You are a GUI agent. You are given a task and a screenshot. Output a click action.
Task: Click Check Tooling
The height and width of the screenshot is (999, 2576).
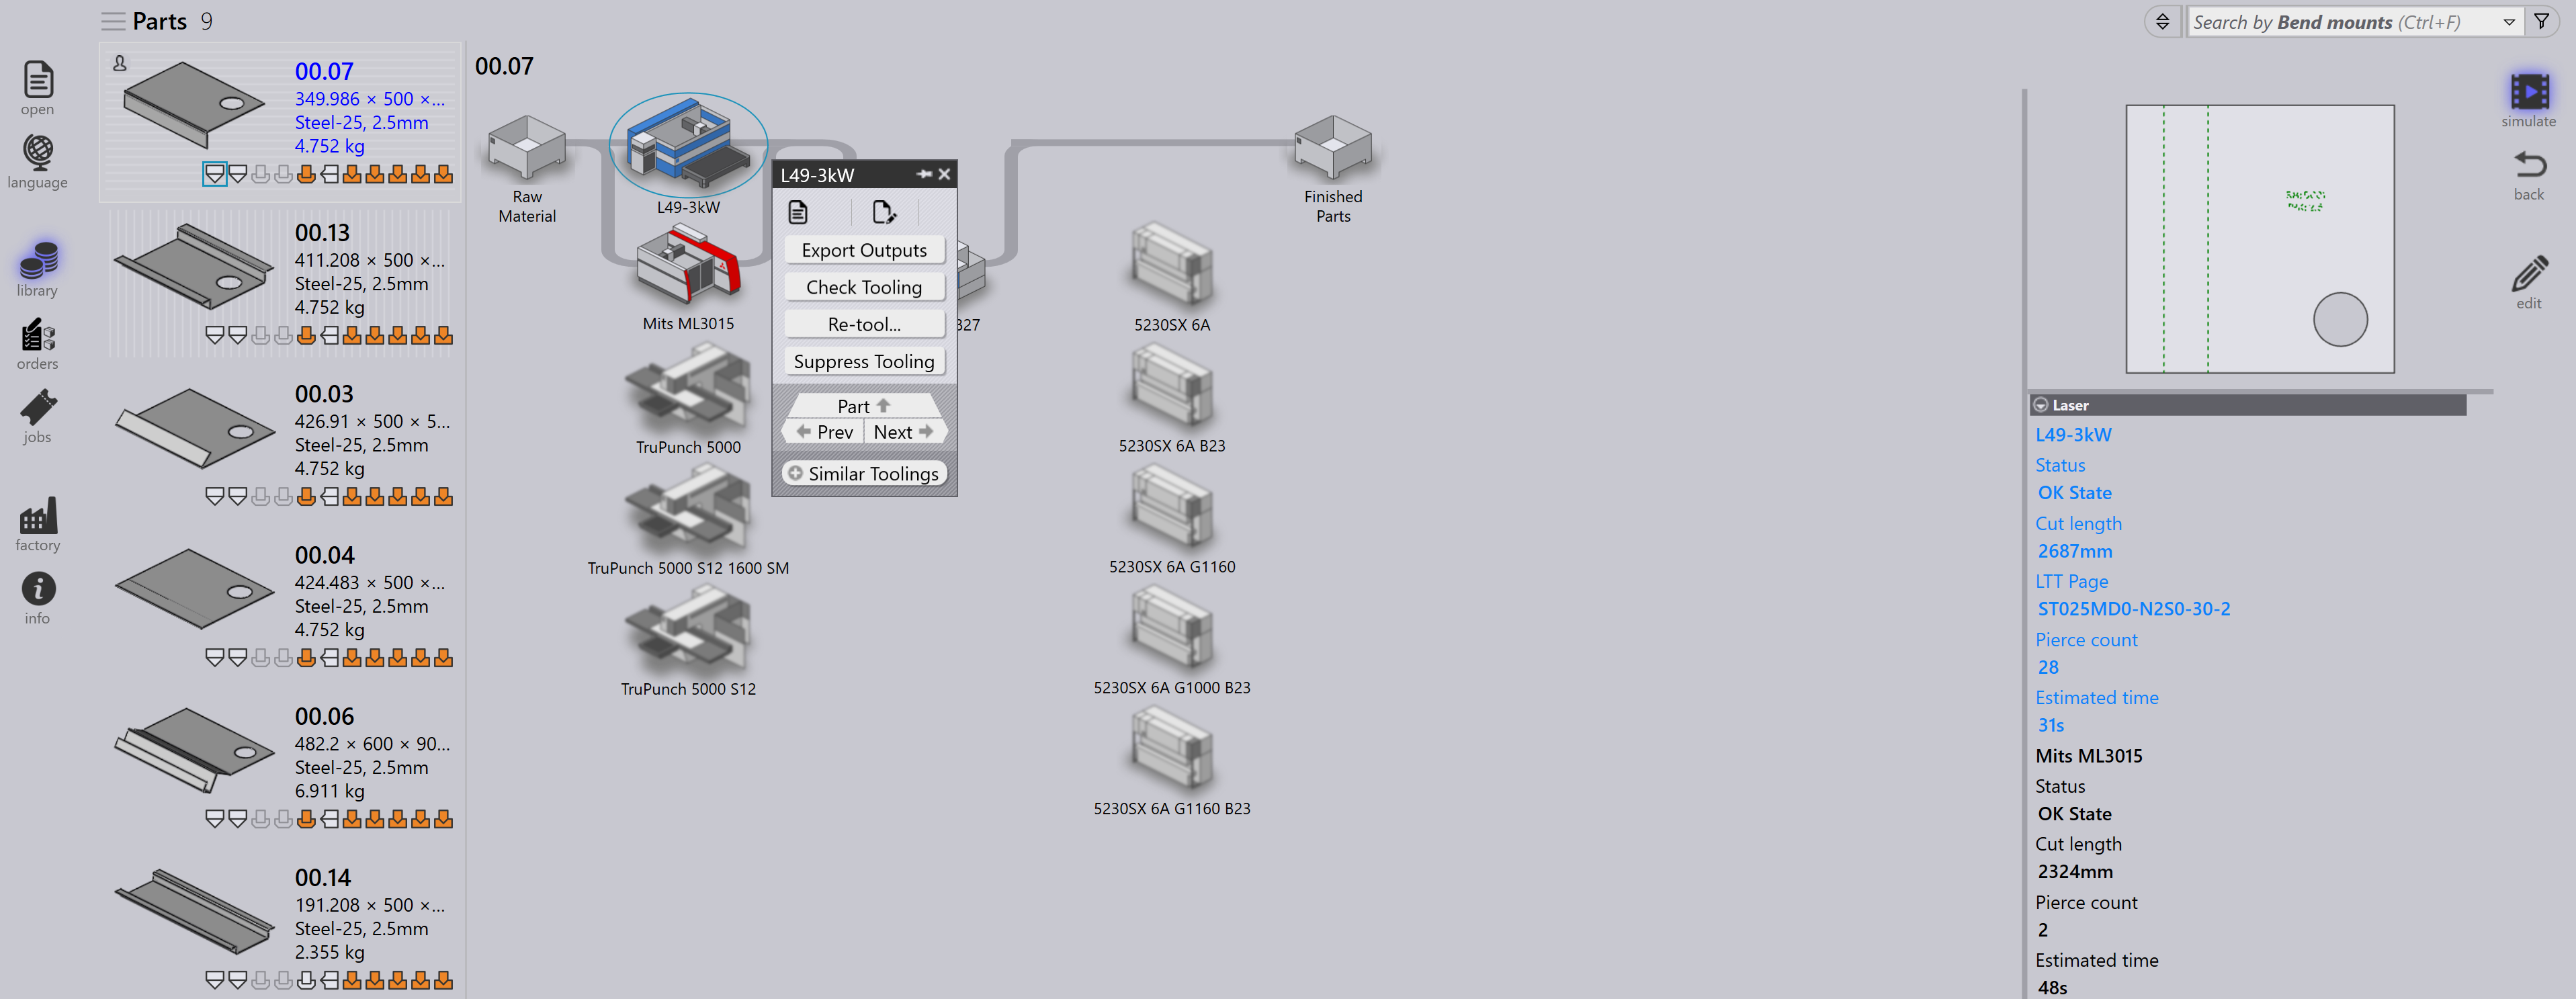coord(864,287)
